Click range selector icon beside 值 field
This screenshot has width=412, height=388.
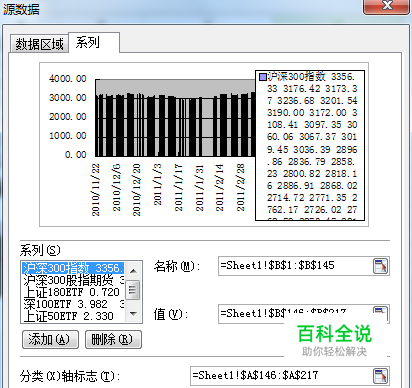coord(380,311)
